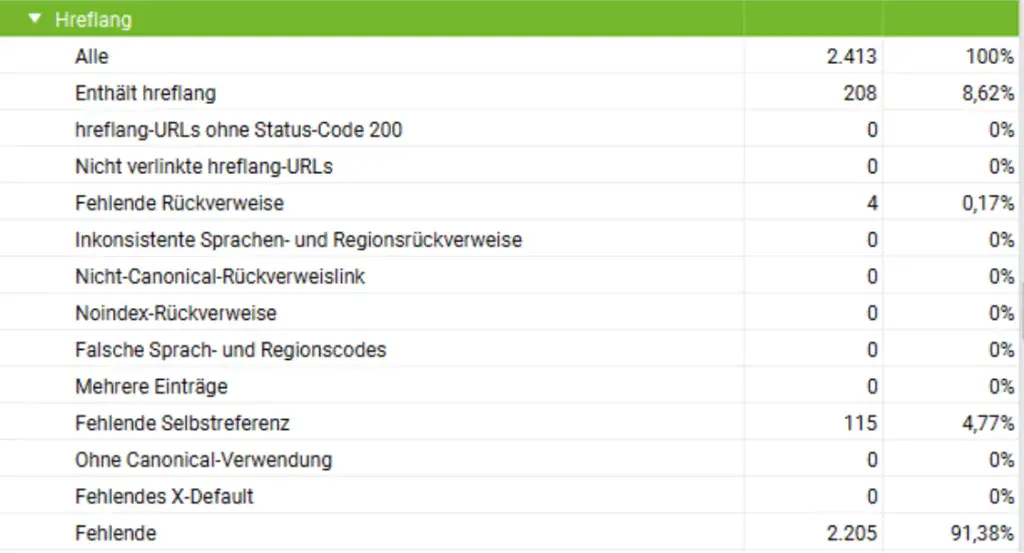Click Nicht verlinkte hreflang-URLs entry
This screenshot has height=553, width=1024.
[x=203, y=167]
